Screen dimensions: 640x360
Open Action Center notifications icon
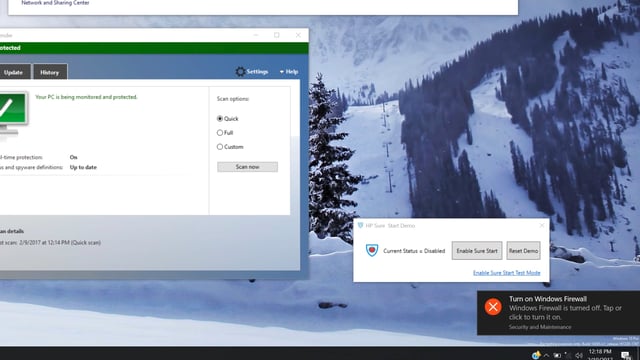coord(626,355)
